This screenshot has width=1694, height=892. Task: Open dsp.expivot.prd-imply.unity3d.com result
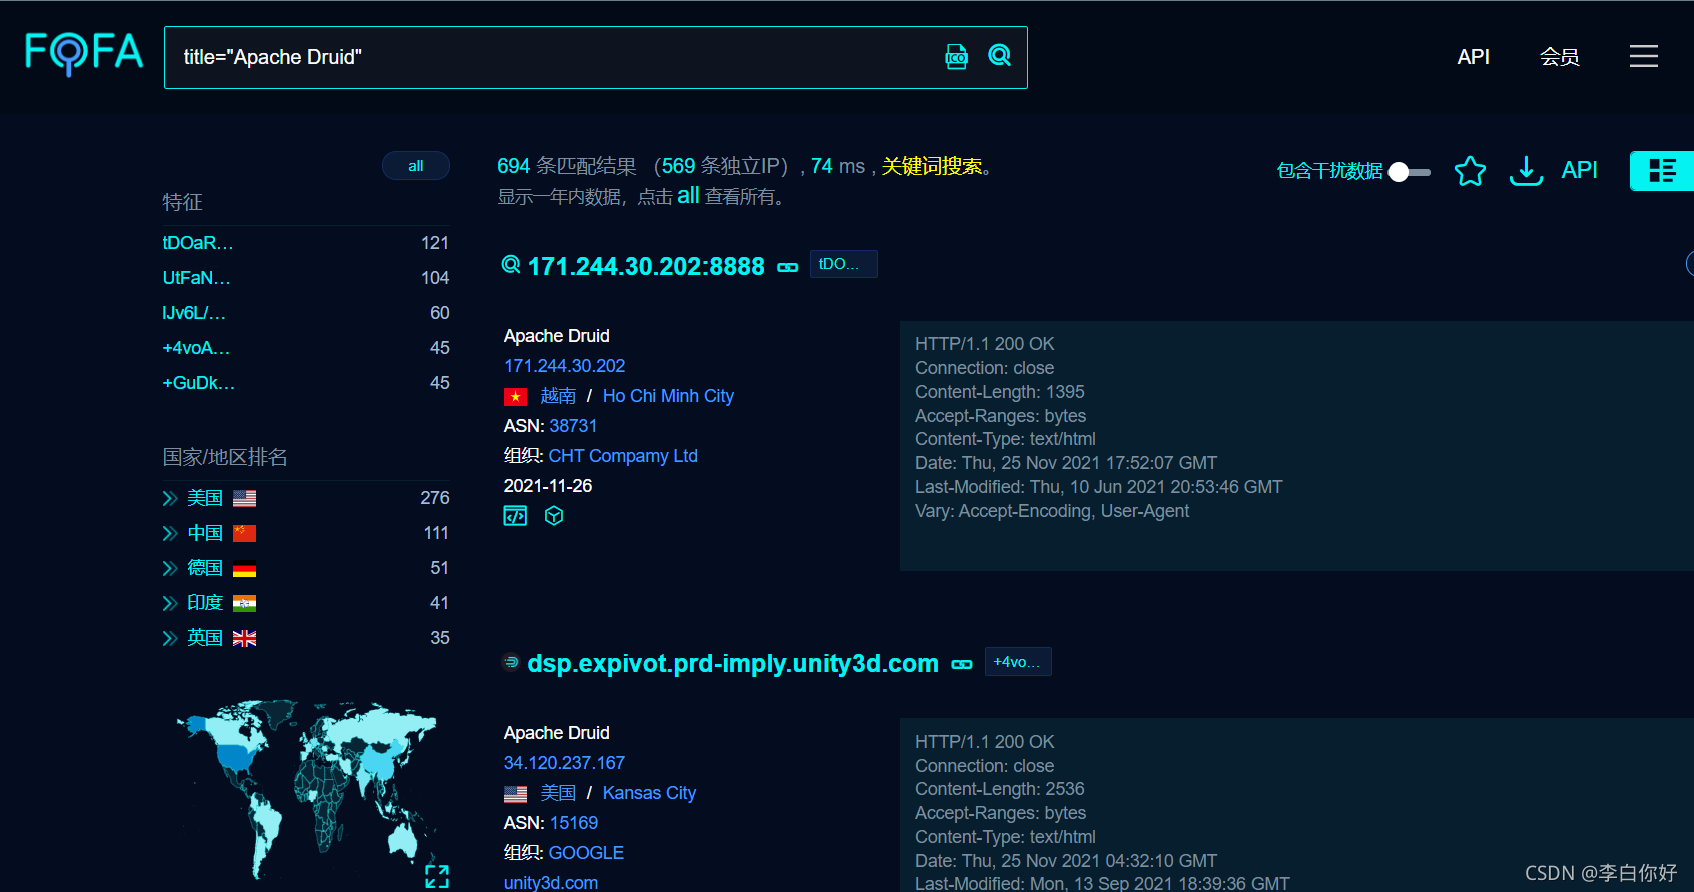[733, 663]
